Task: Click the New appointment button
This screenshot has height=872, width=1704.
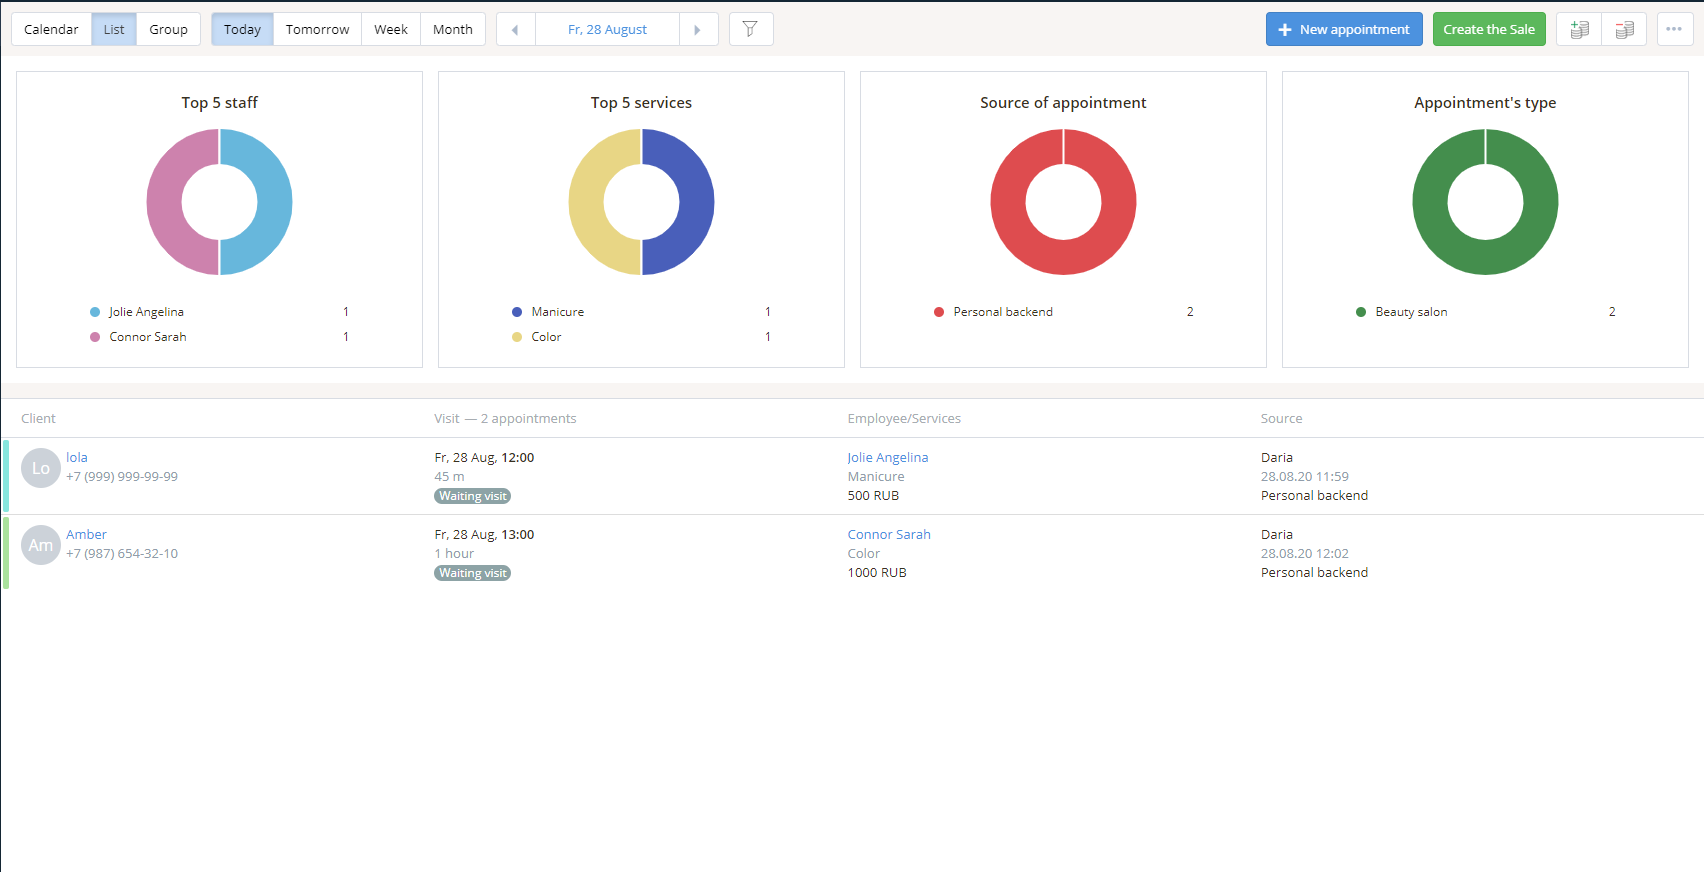Action: [x=1344, y=29]
